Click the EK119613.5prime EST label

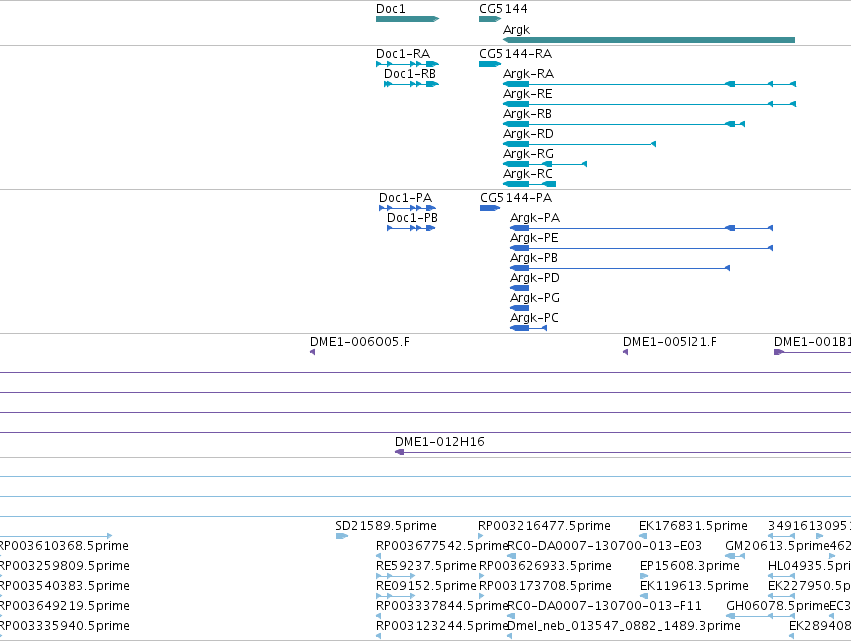pyautogui.click(x=694, y=586)
